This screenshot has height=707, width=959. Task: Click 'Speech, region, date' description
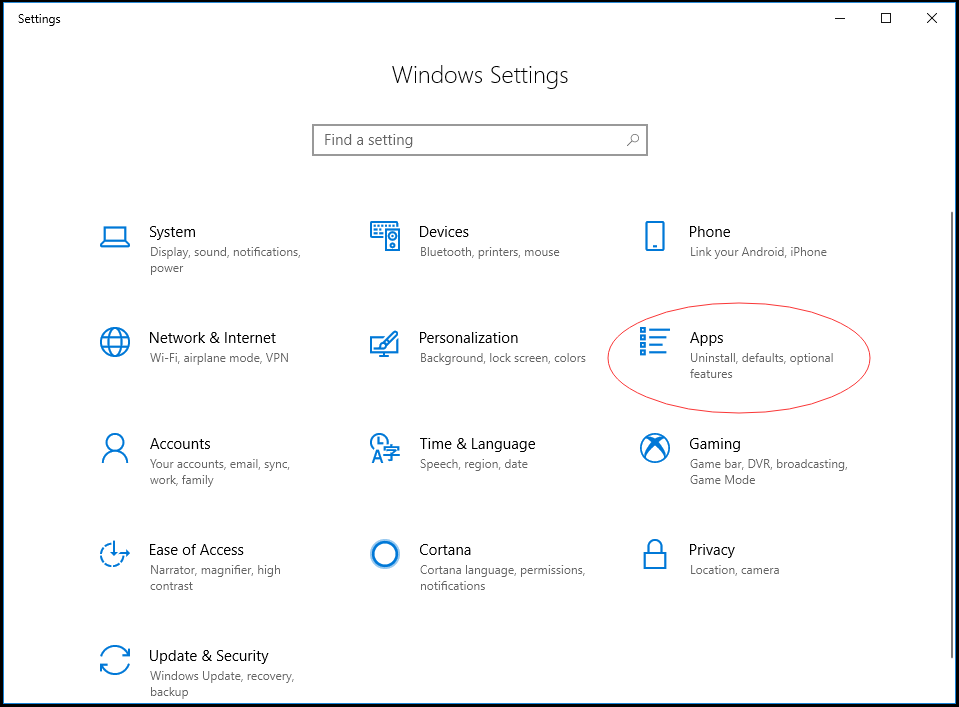[473, 464]
